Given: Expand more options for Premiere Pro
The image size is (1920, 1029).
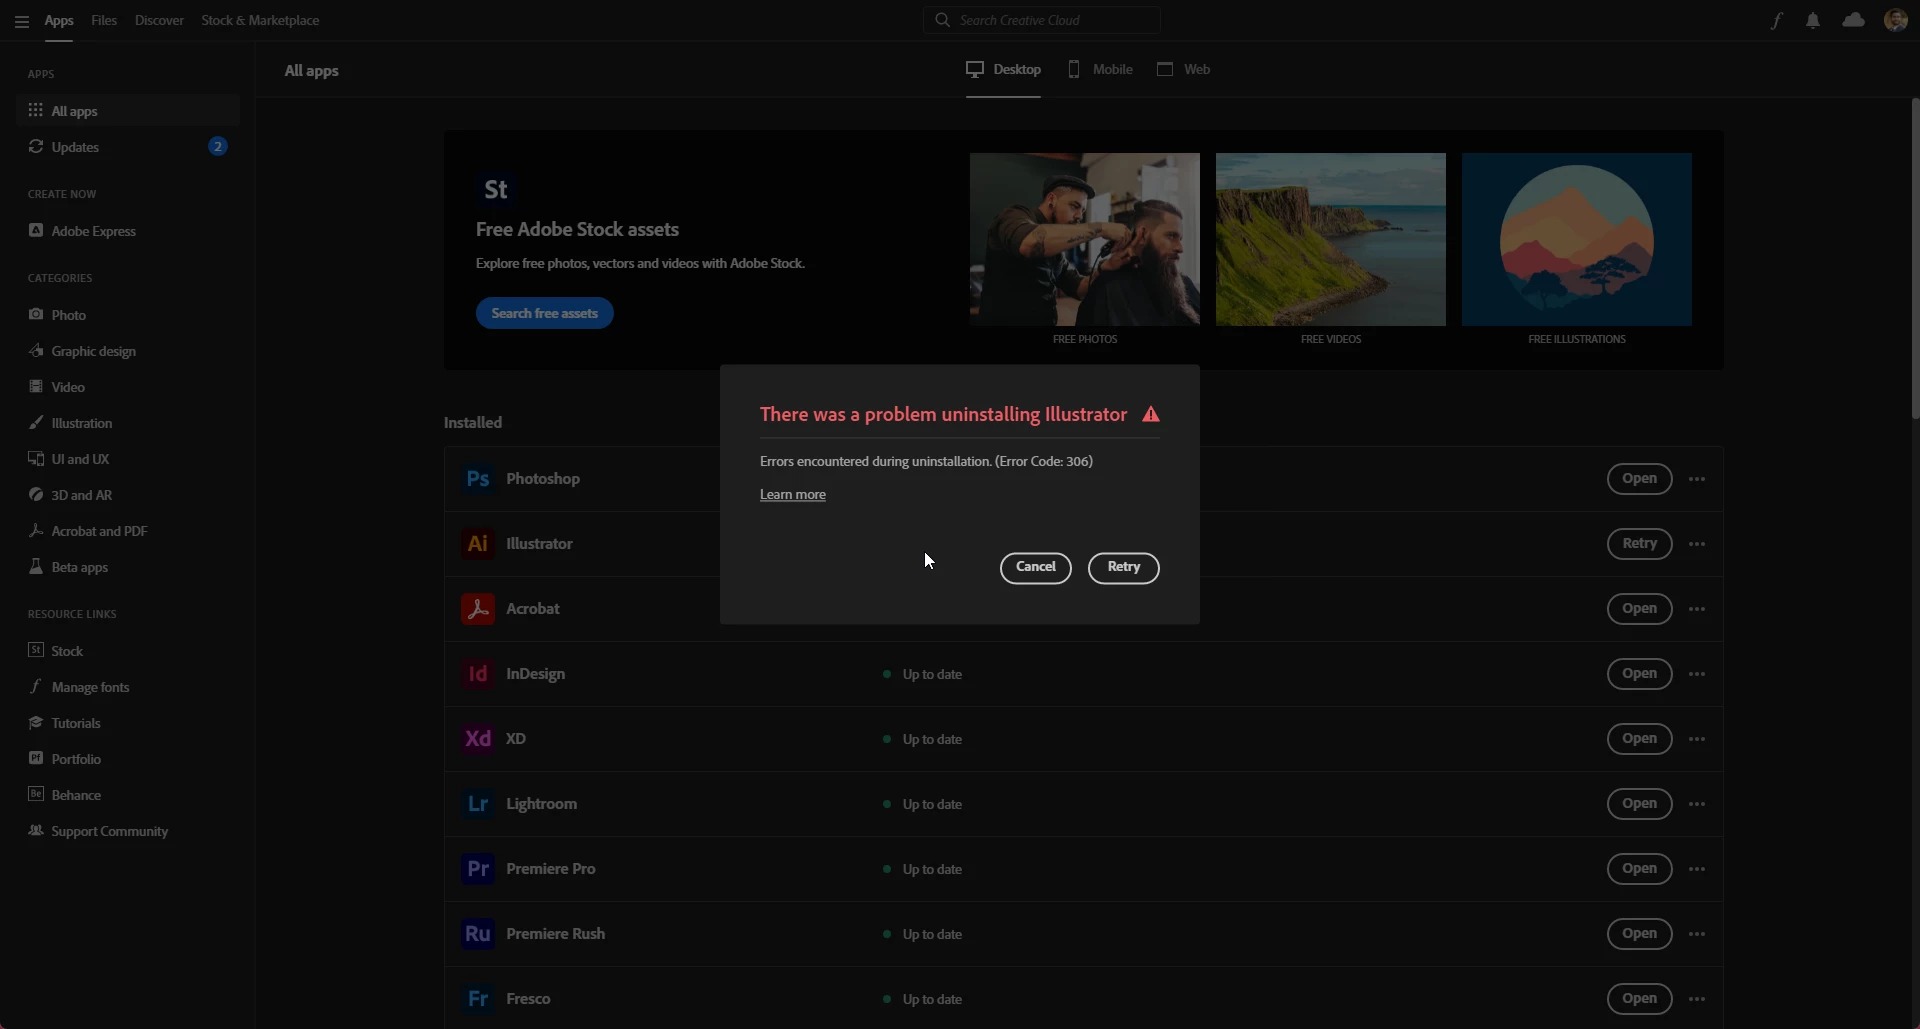Looking at the screenshot, I should [x=1697, y=869].
